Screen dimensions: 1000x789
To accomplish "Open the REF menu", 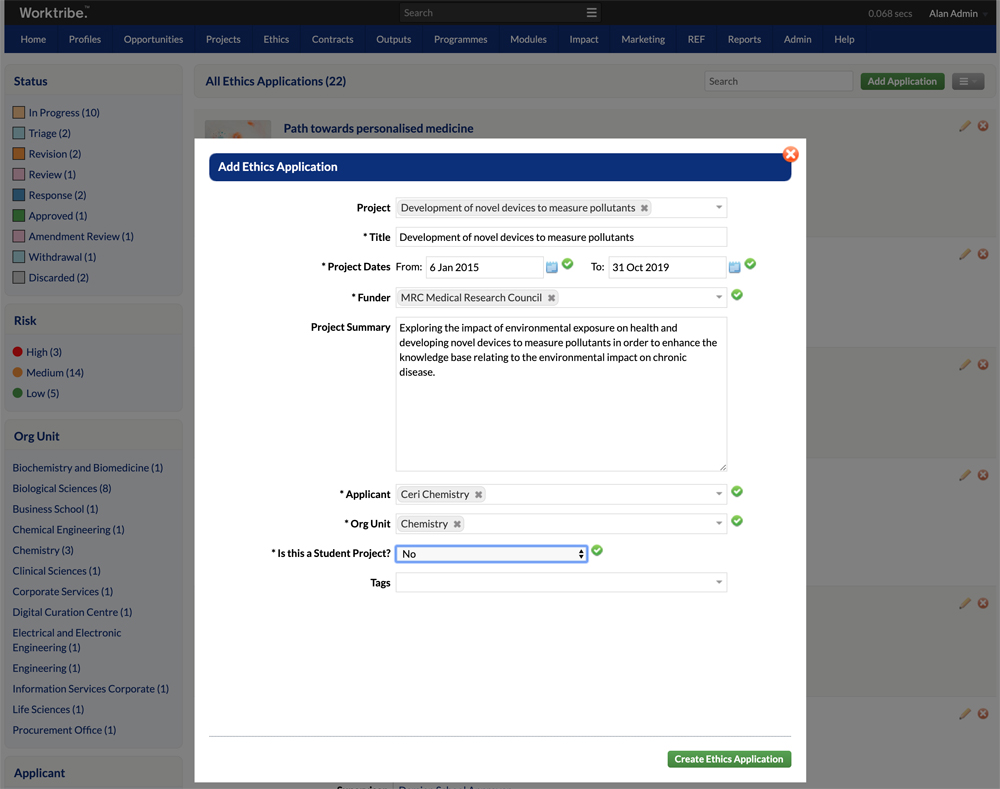I will tap(696, 40).
